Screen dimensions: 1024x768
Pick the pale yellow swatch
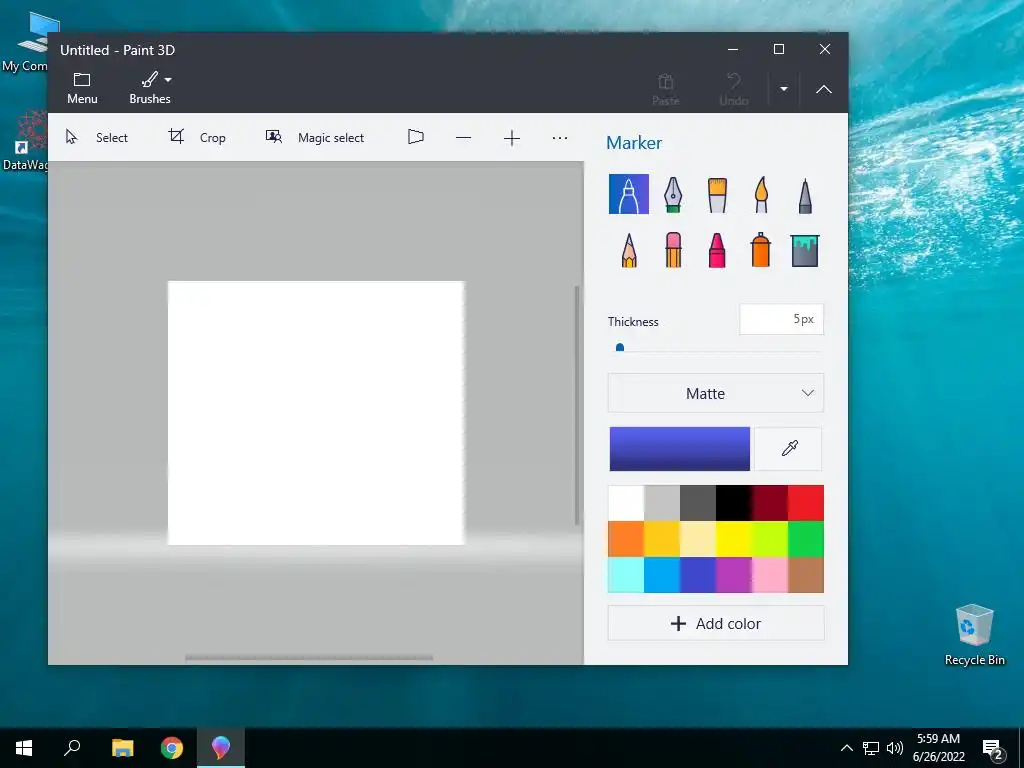[x=697, y=539]
